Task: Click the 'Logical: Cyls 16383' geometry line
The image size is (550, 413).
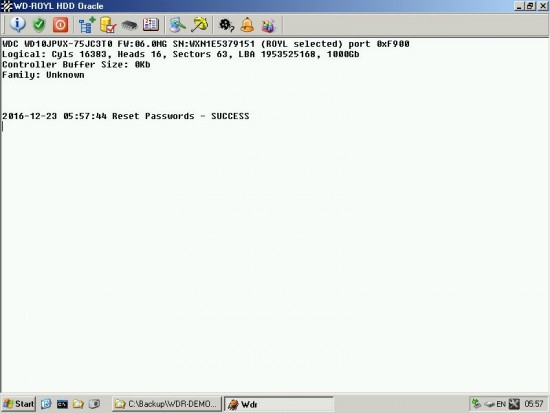Action: pos(181,54)
